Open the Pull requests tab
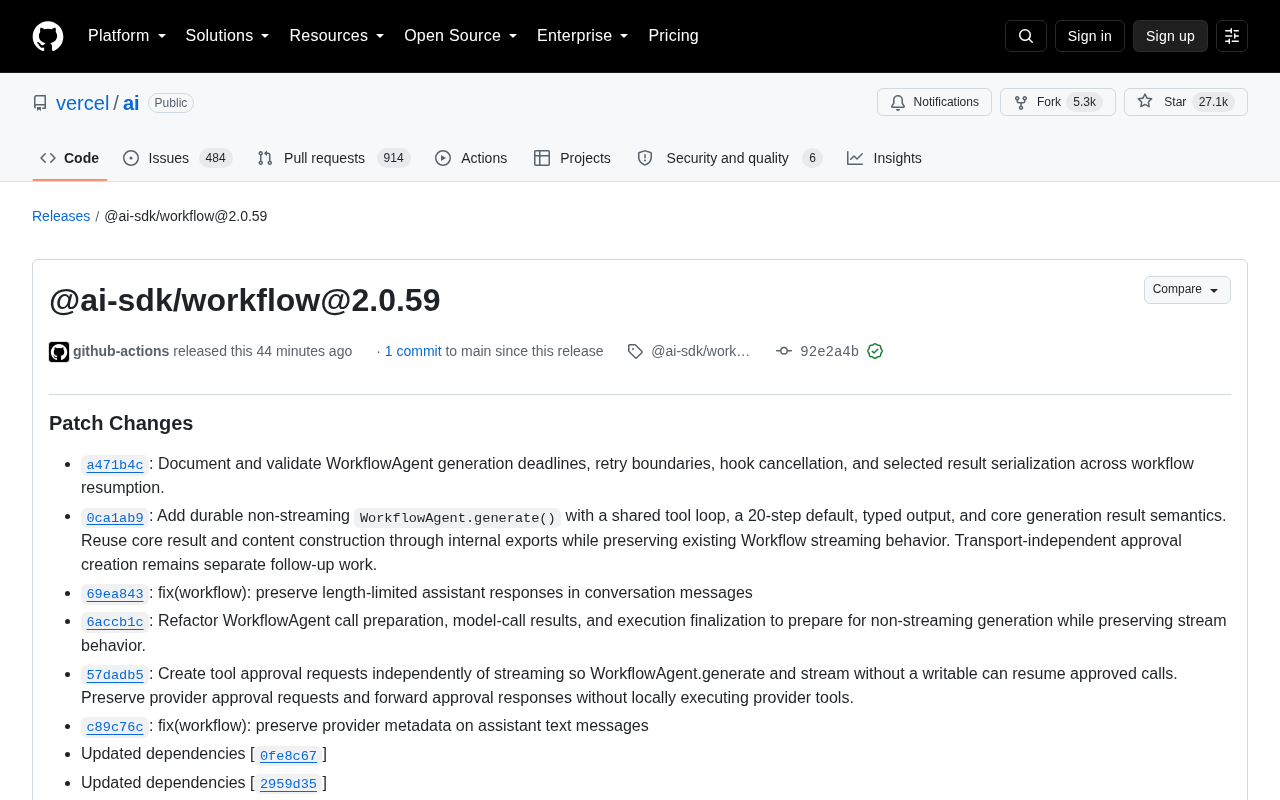1280x800 pixels. (x=333, y=158)
